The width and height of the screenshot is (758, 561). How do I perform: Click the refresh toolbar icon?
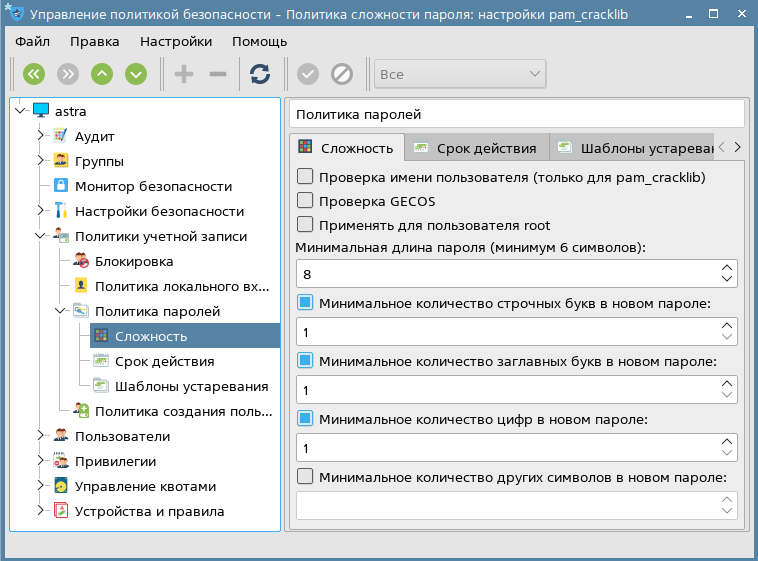pyautogui.click(x=260, y=74)
